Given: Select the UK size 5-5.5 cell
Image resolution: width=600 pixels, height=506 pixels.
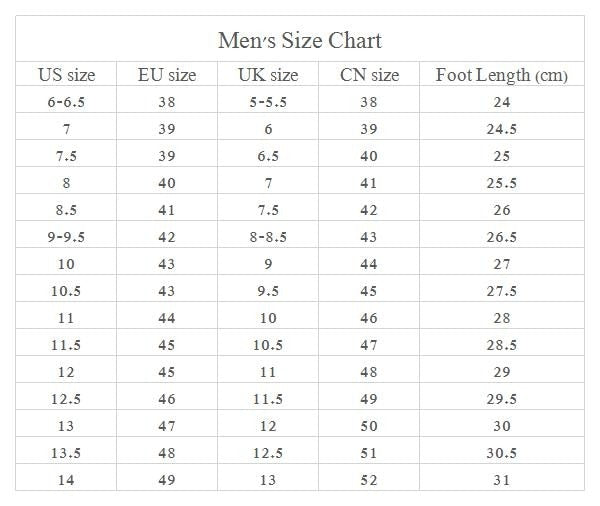Looking at the screenshot, I should 268,102.
